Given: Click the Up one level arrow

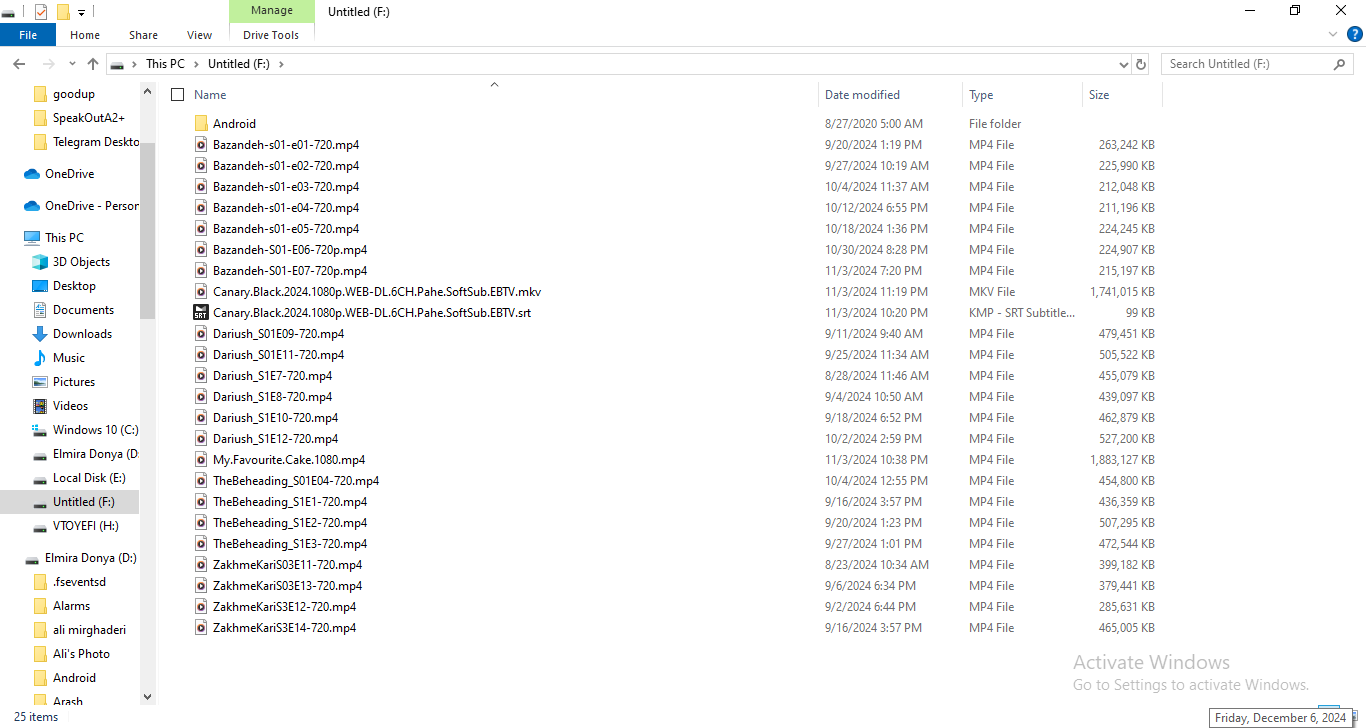Looking at the screenshot, I should pyautogui.click(x=93, y=64).
